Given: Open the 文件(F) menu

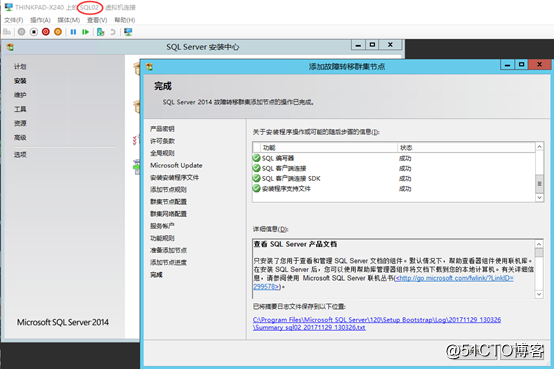Looking at the screenshot, I should [x=13, y=20].
